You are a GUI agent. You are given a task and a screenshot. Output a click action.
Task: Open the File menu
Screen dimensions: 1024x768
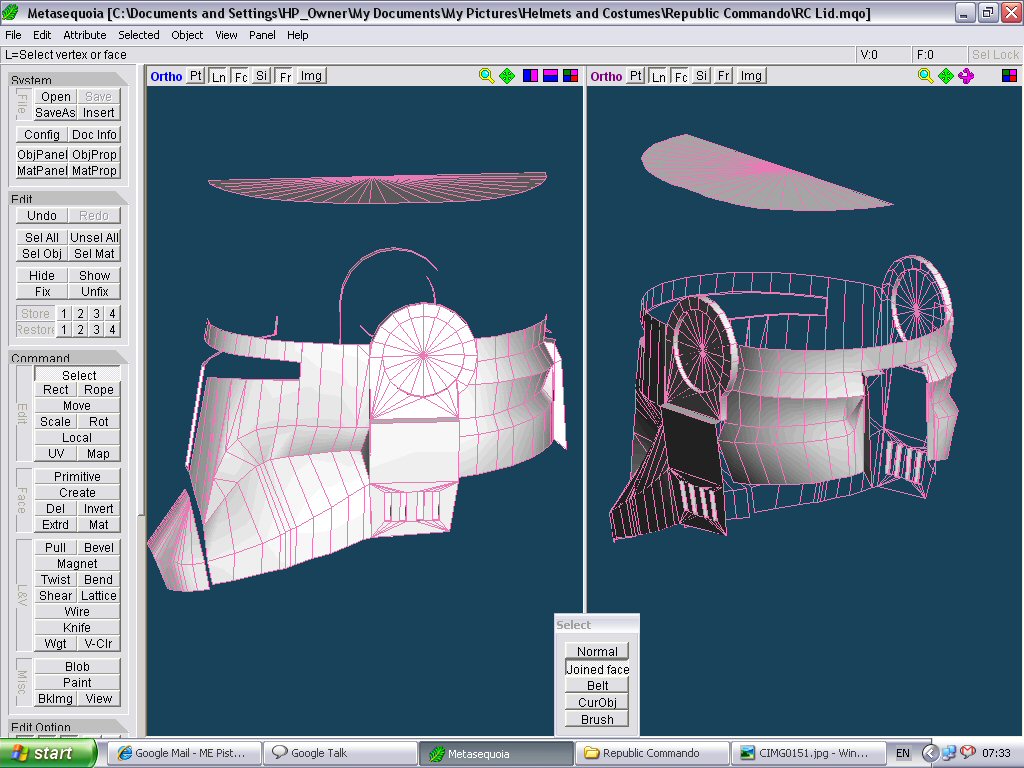point(13,35)
